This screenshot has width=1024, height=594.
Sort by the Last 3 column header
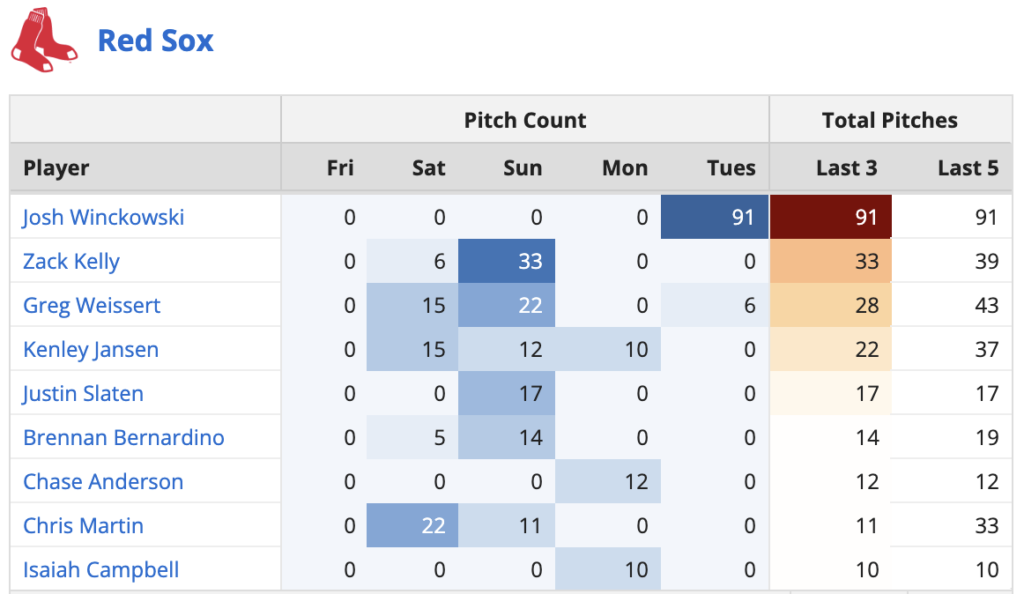click(x=847, y=167)
